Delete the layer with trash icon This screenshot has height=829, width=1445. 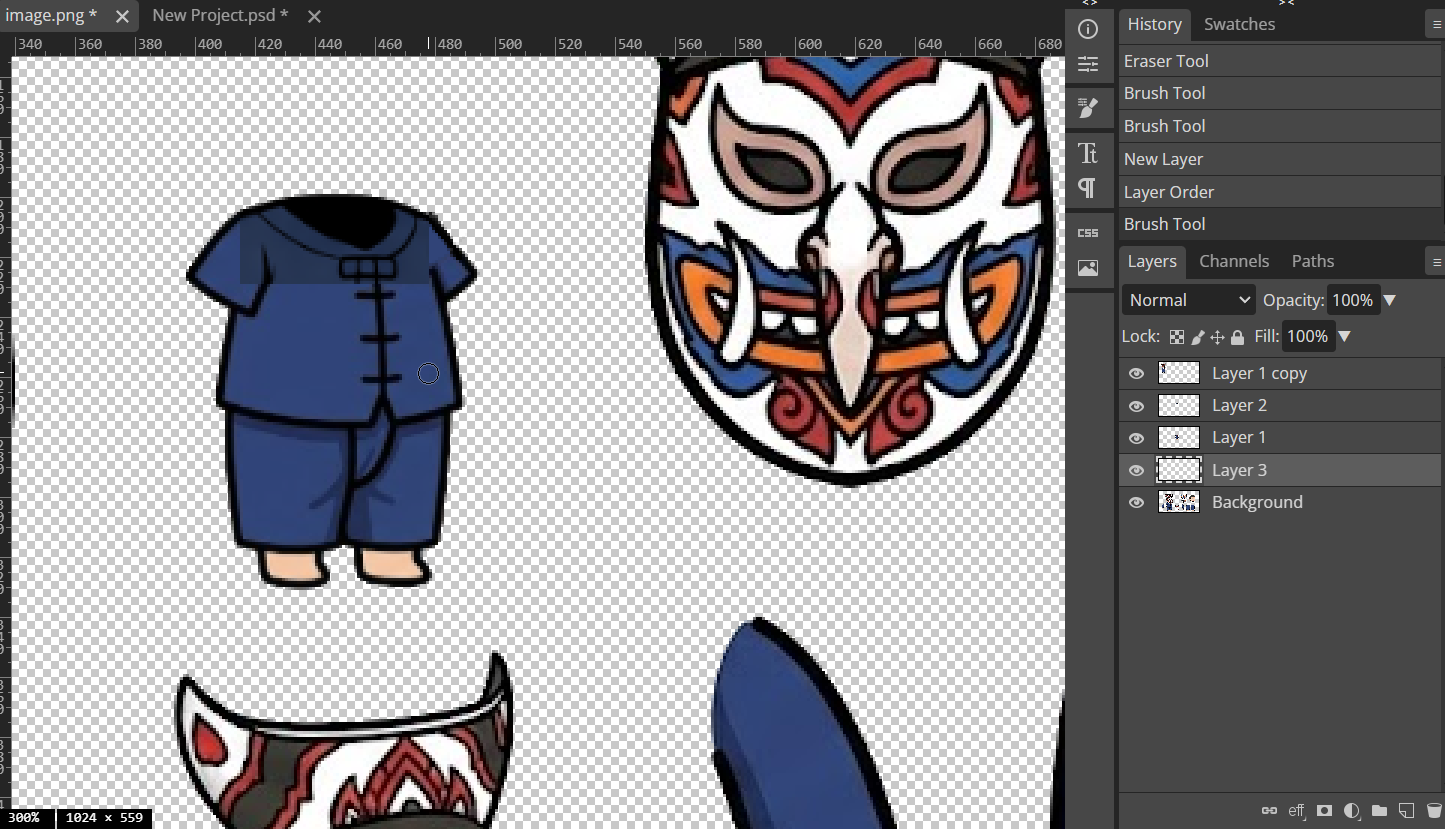point(1433,810)
